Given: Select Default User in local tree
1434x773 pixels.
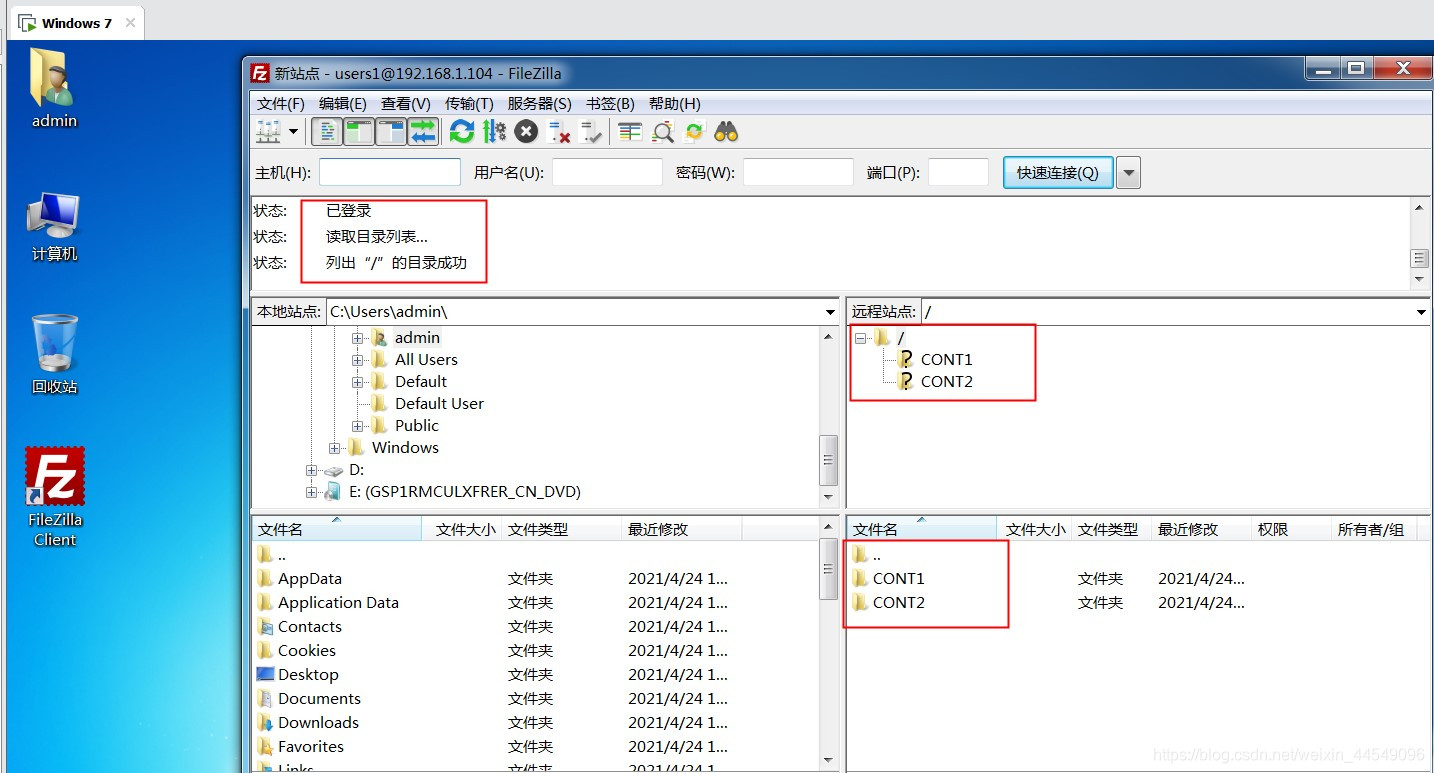Looking at the screenshot, I should tap(439, 404).
